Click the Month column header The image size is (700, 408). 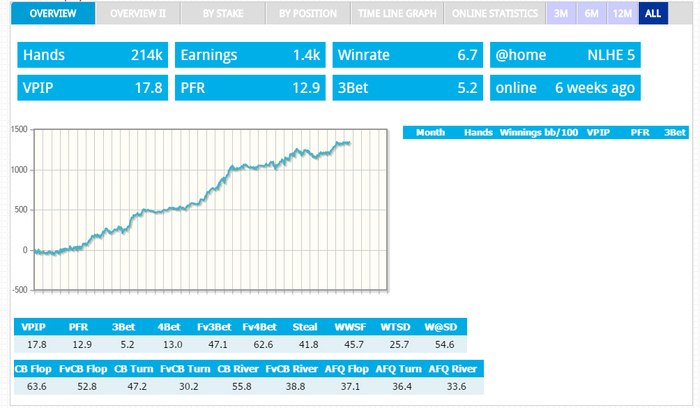click(x=430, y=133)
